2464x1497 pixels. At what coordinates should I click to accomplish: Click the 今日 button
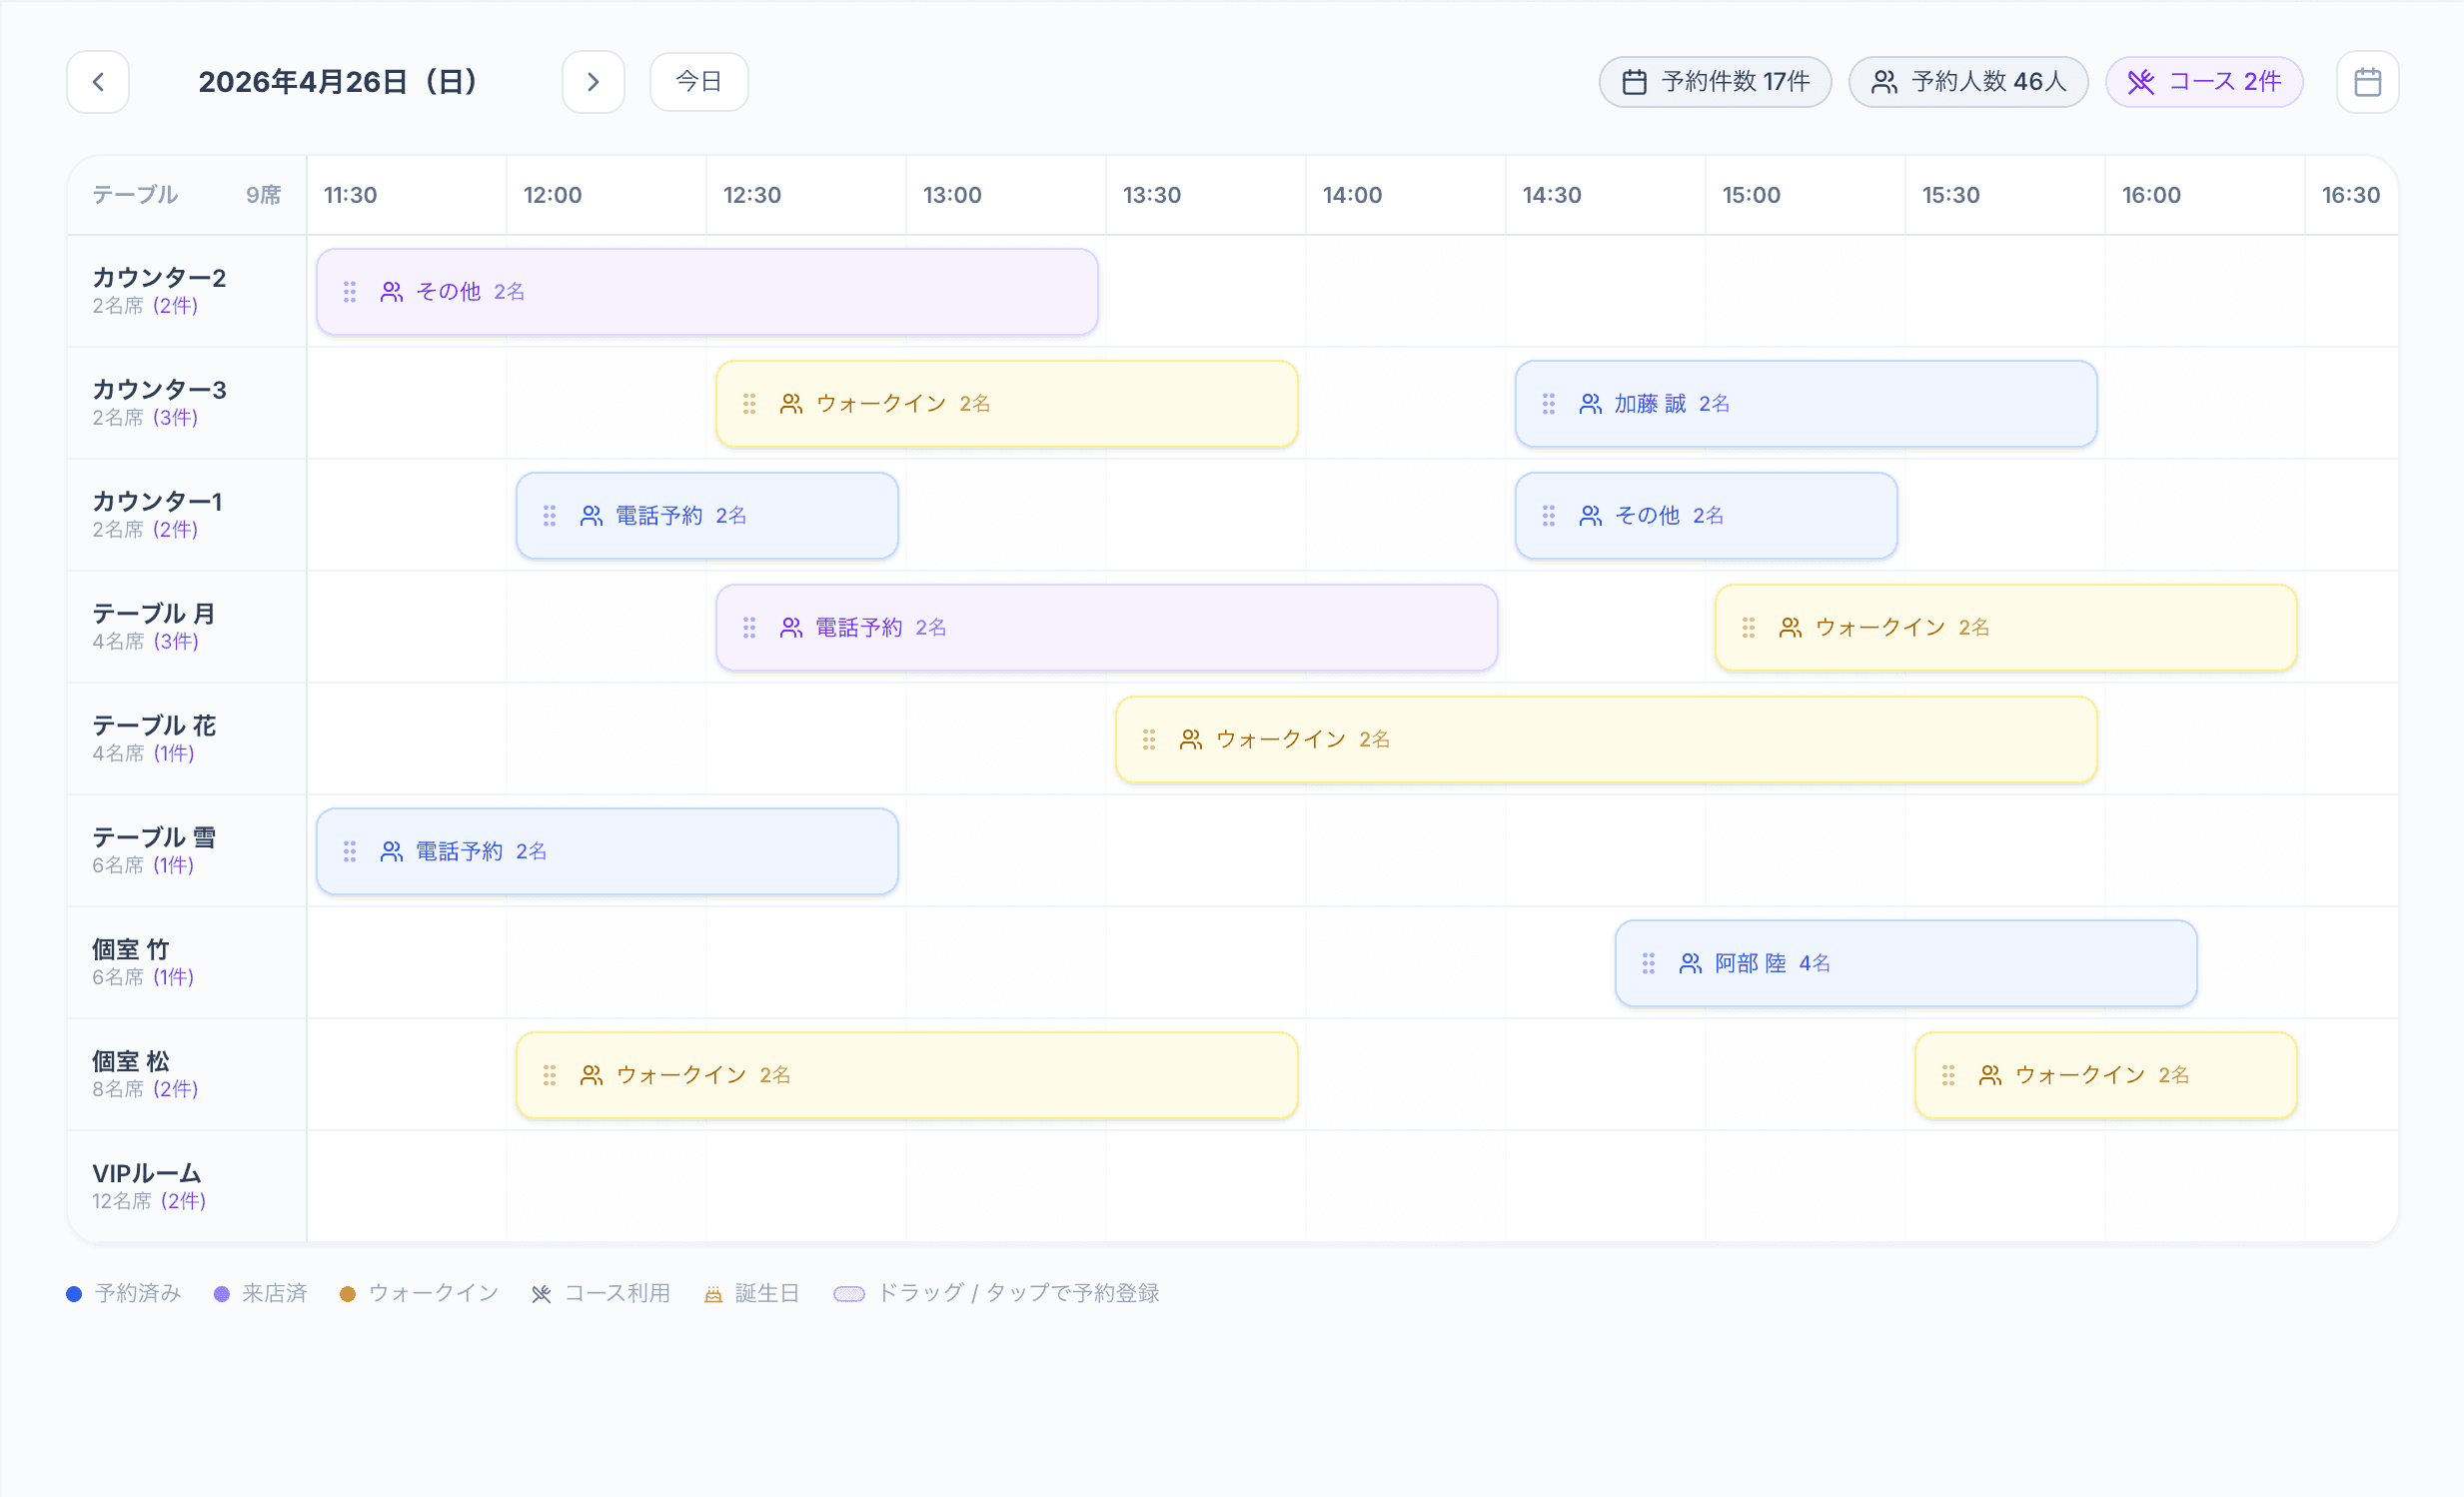point(698,82)
